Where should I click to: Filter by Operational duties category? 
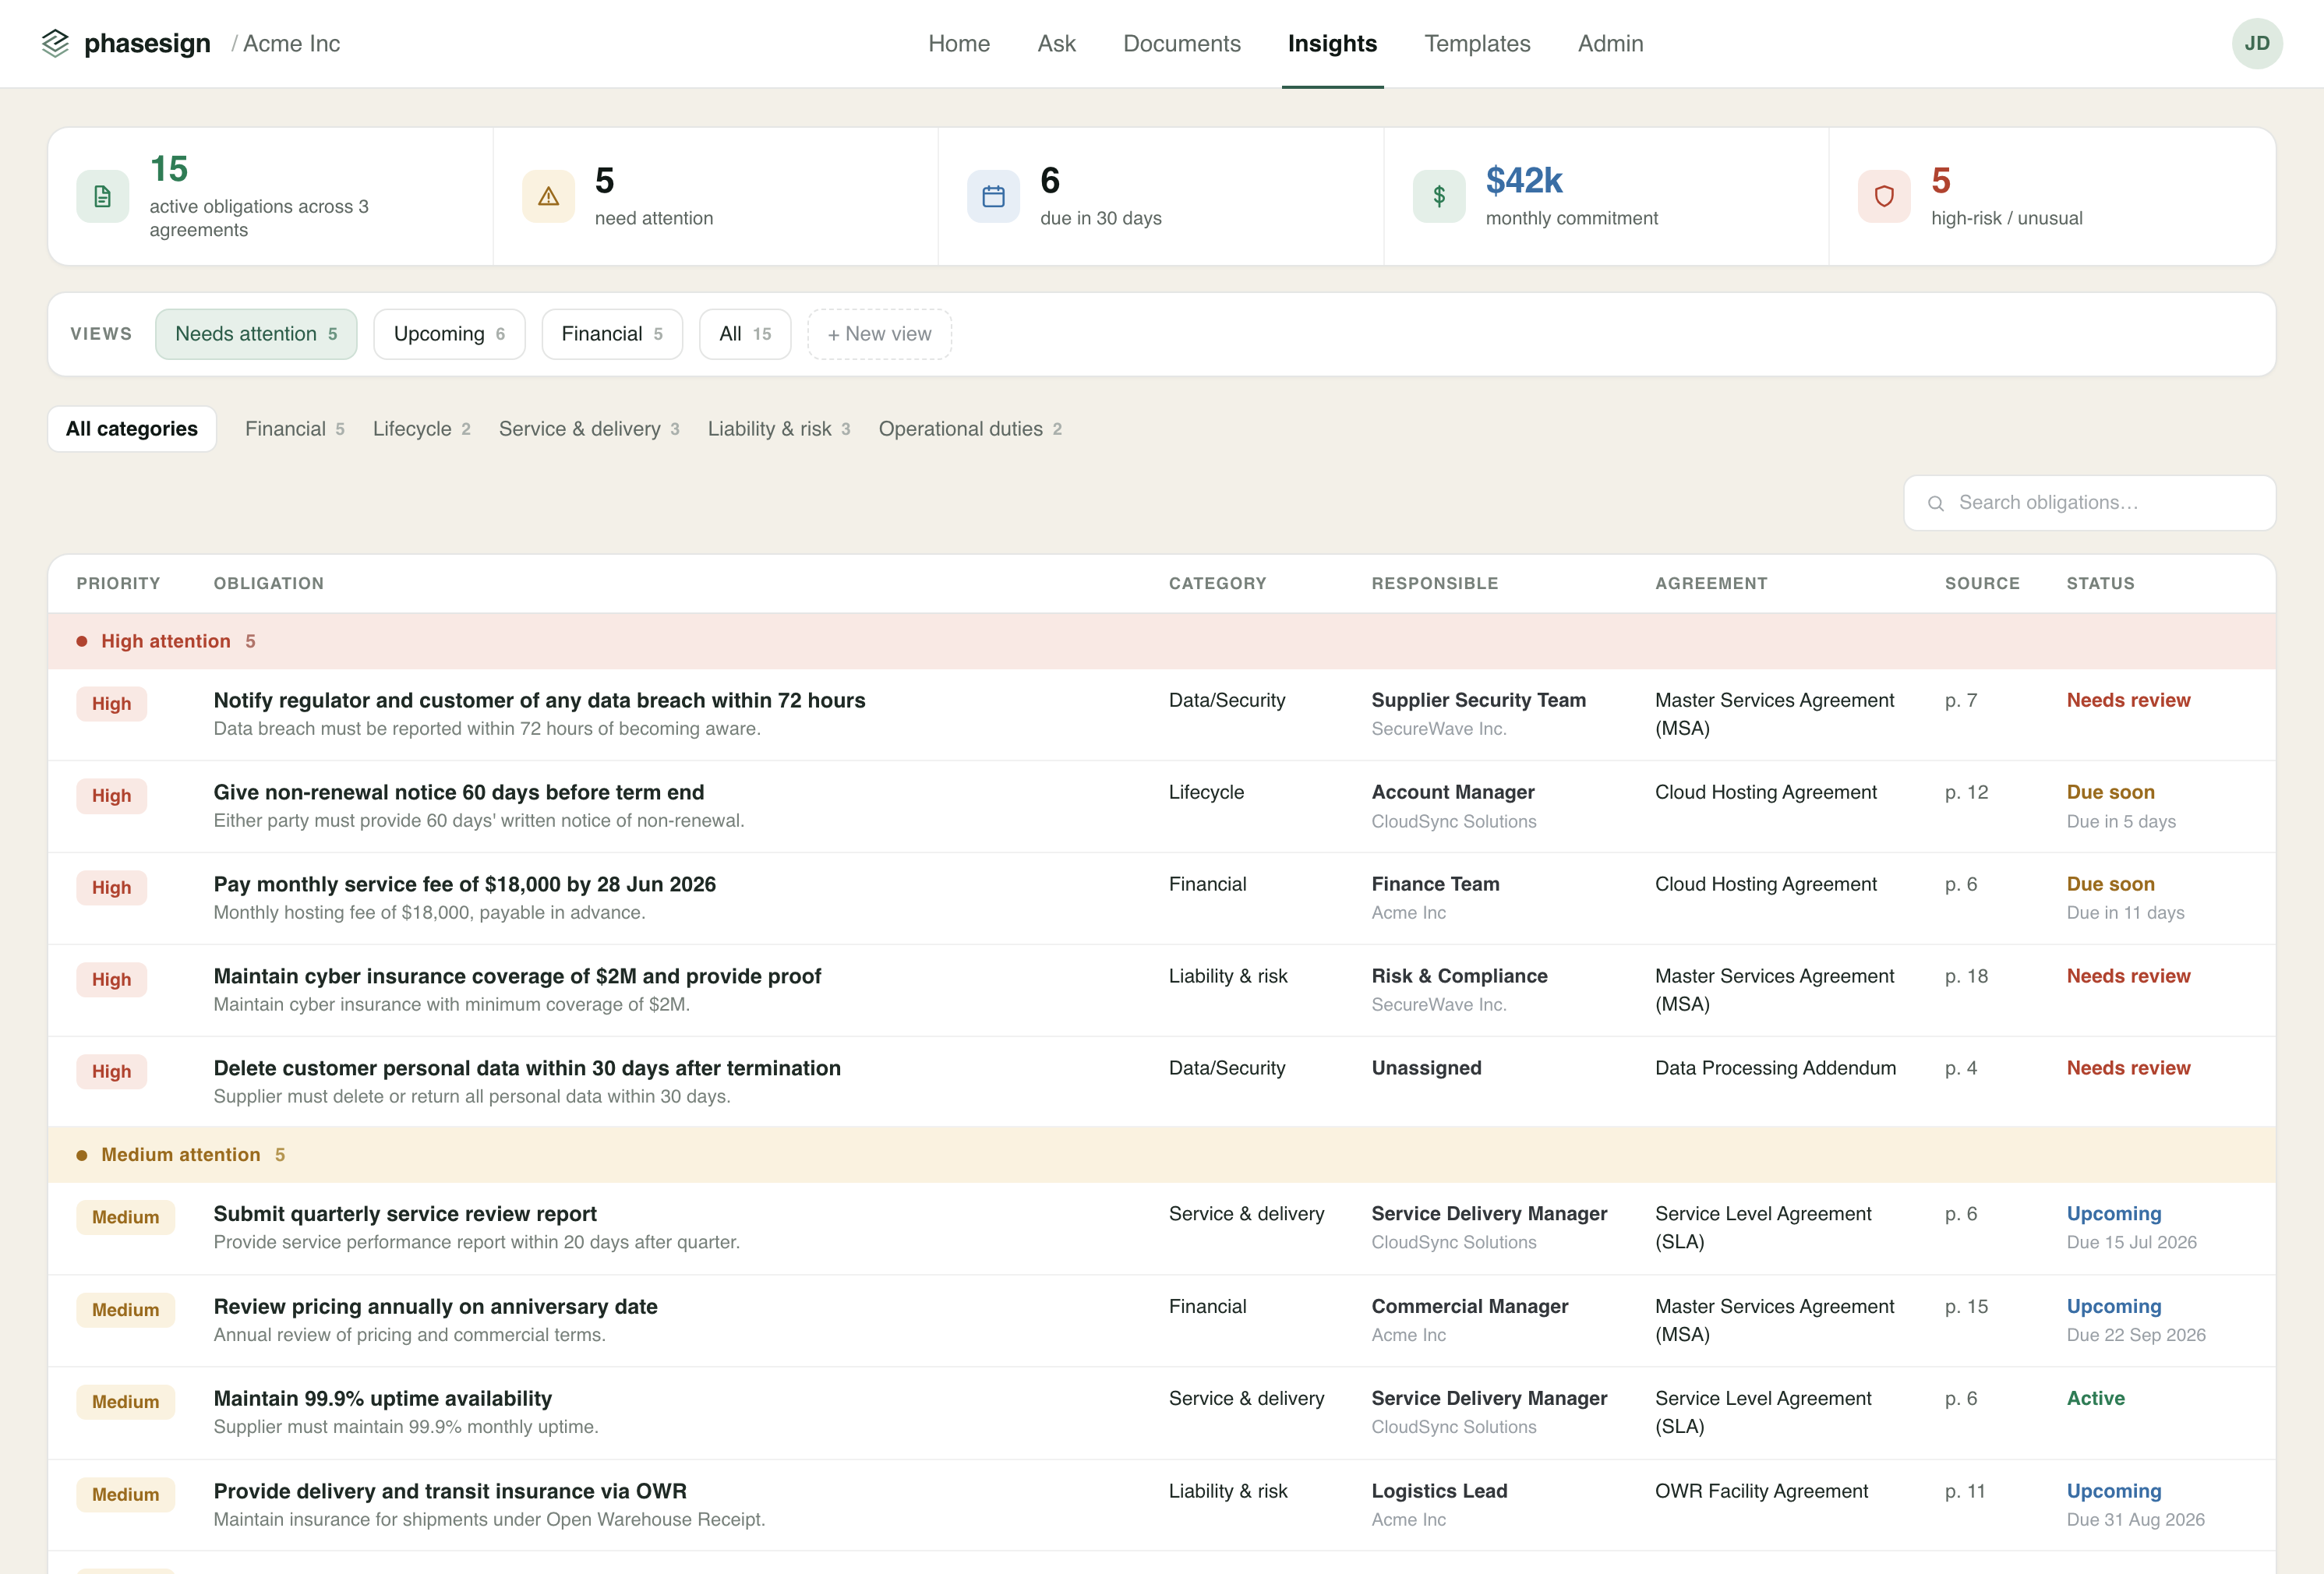coord(970,429)
